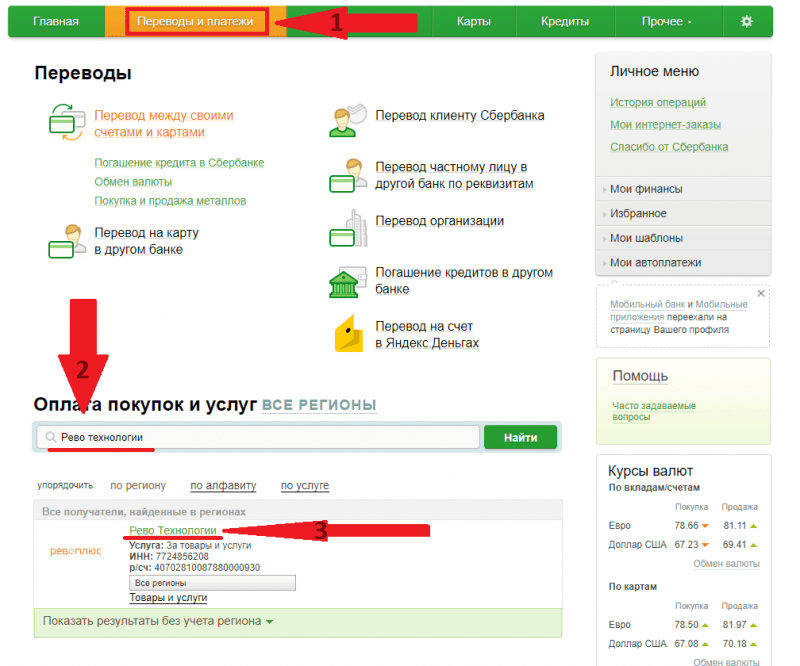Click the green bank icon for Погашение кредитов
The width and height of the screenshot is (800, 666).
[x=348, y=282]
